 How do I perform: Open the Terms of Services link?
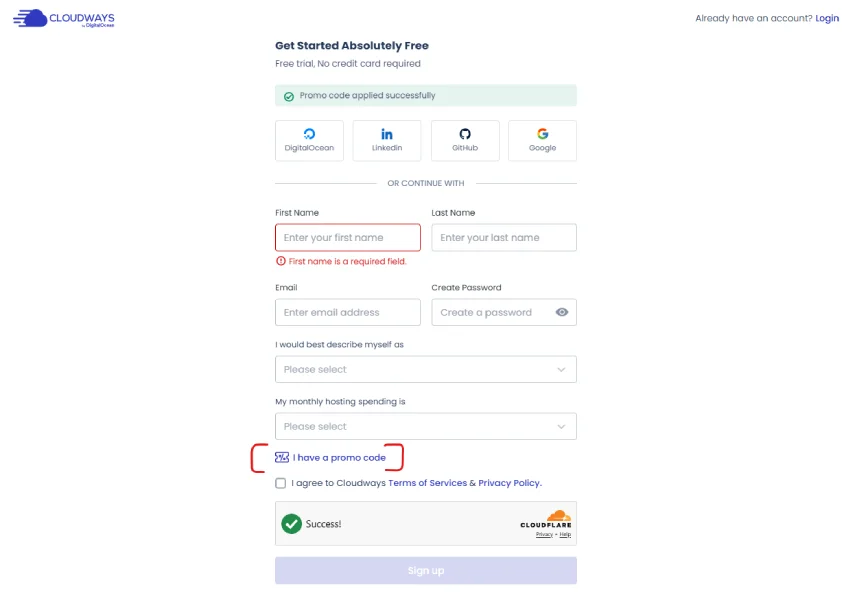pyautogui.click(x=427, y=483)
